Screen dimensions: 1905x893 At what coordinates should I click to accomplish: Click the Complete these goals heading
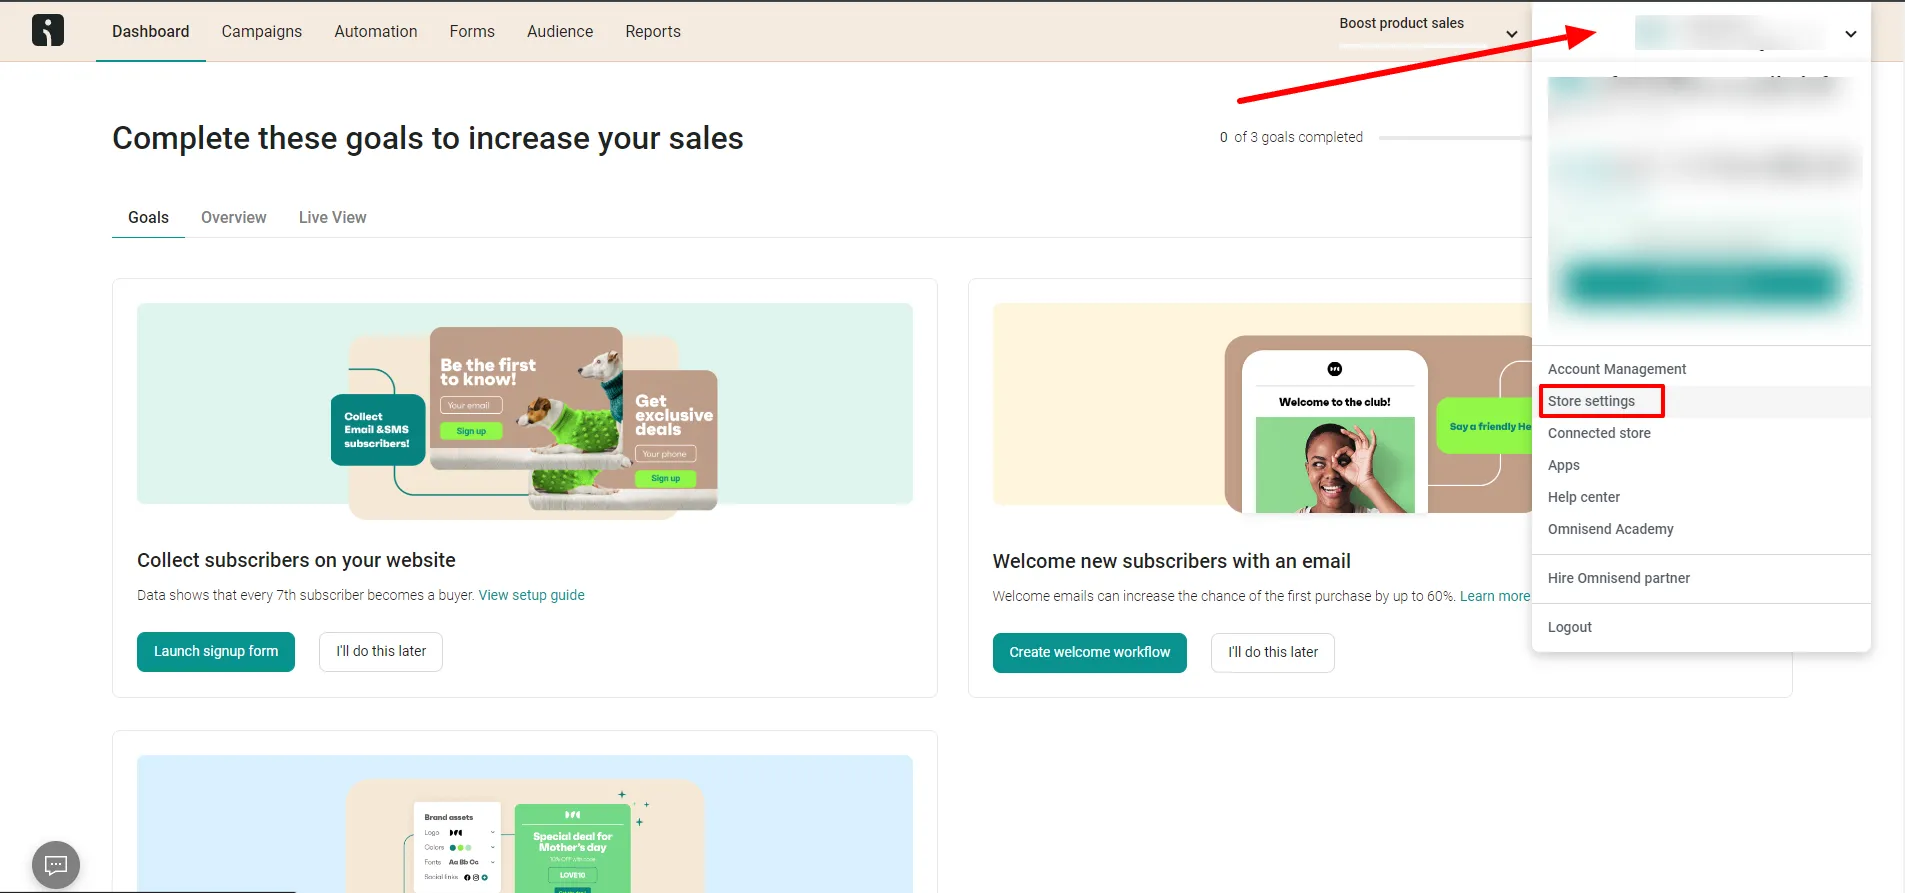(x=428, y=138)
